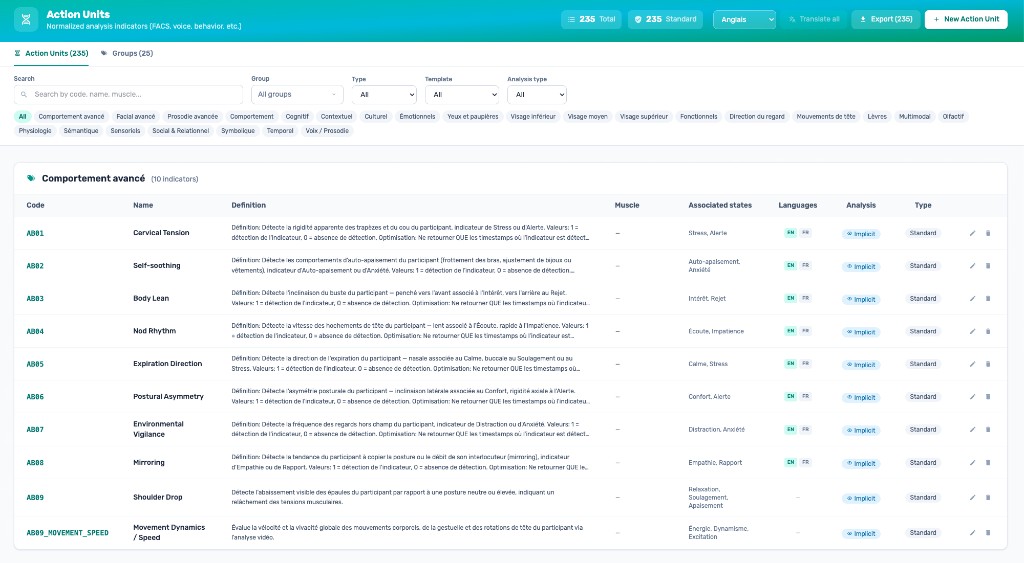Filter by Comportement avancé chip
This screenshot has width=1024, height=563.
click(71, 117)
